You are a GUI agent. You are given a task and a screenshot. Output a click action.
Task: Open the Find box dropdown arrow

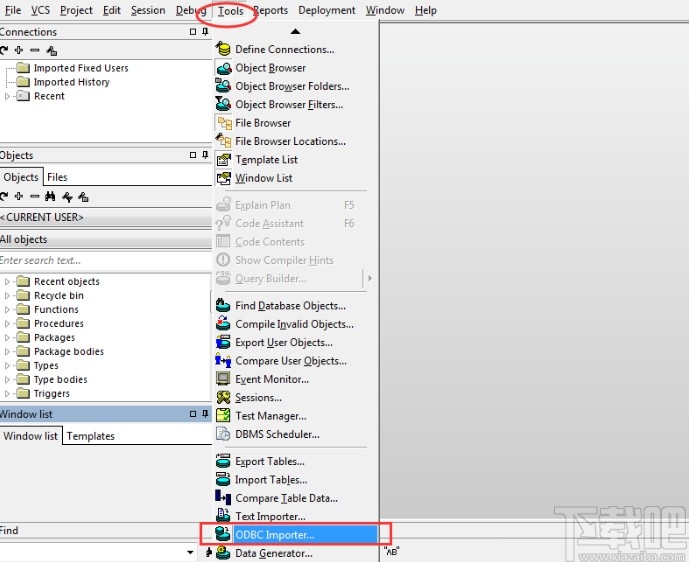tap(190, 552)
